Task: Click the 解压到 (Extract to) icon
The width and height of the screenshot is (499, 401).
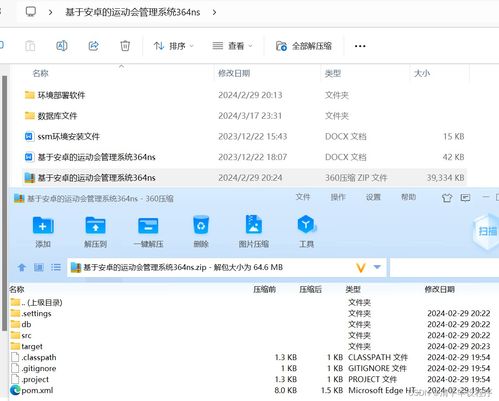Action: point(96,226)
